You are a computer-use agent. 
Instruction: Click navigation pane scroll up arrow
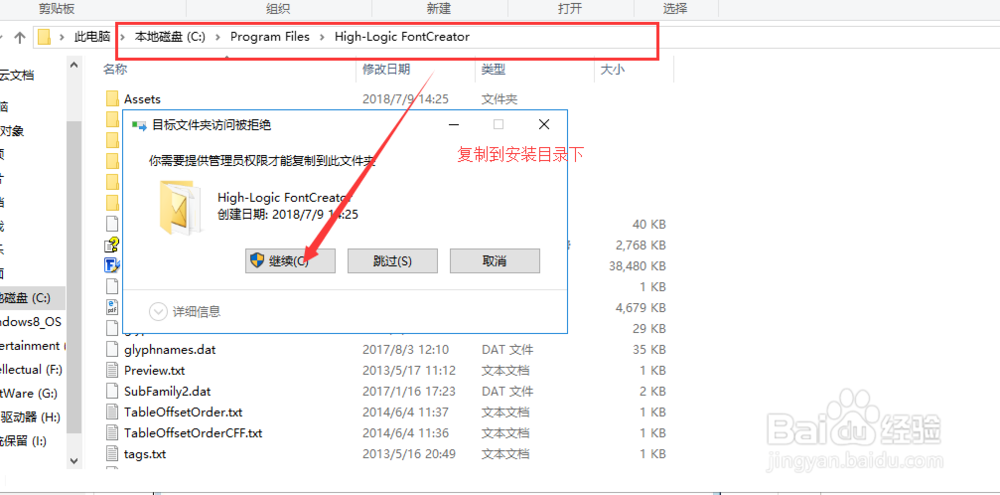(75, 65)
